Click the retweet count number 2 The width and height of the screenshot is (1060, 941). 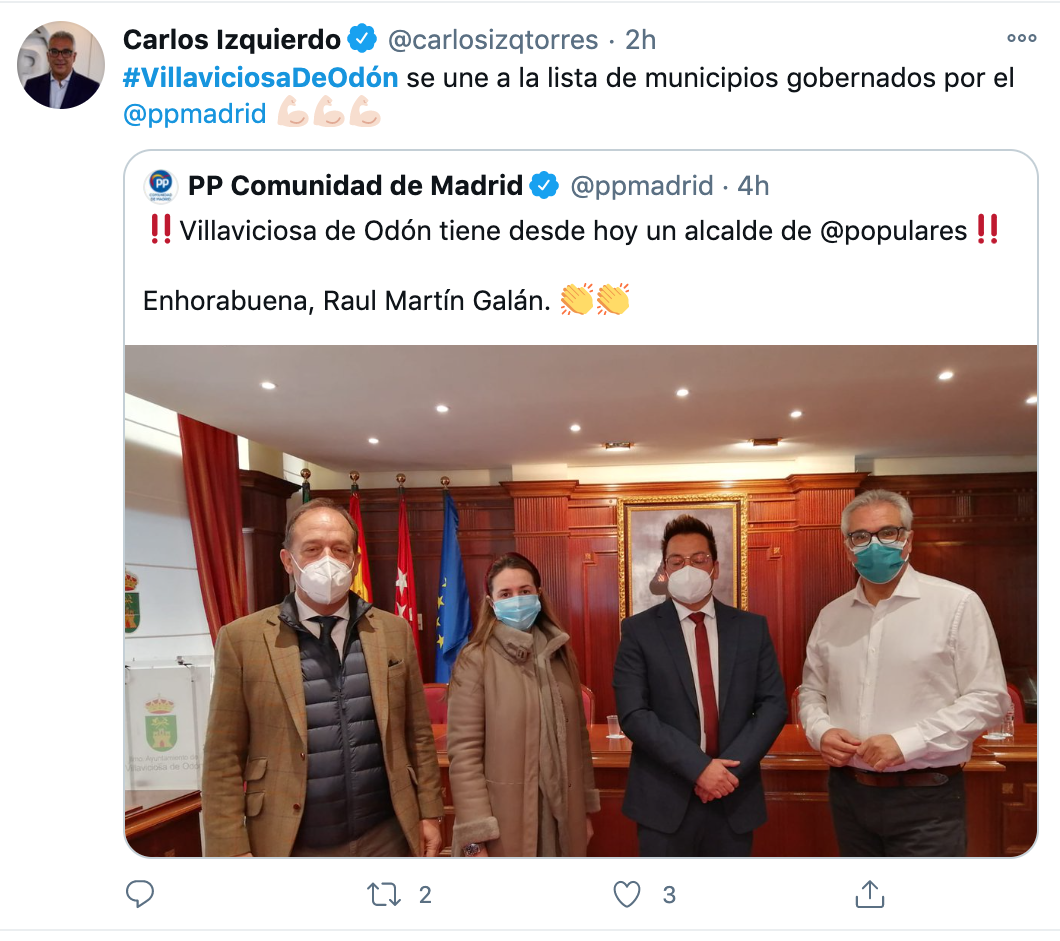(425, 895)
